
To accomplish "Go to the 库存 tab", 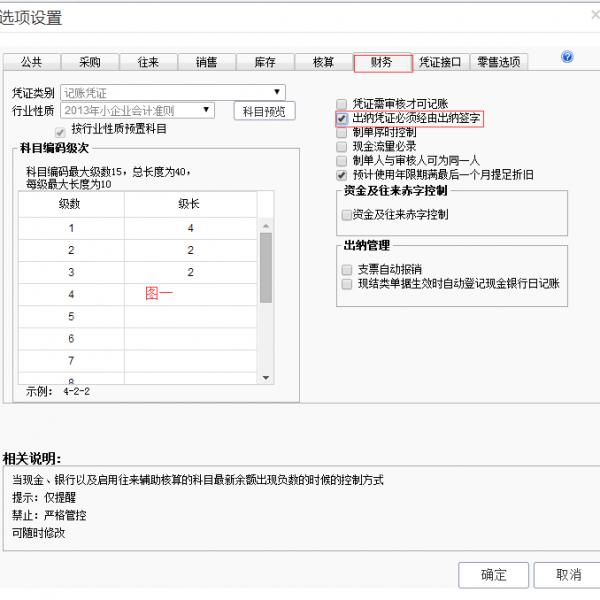I will [265, 62].
